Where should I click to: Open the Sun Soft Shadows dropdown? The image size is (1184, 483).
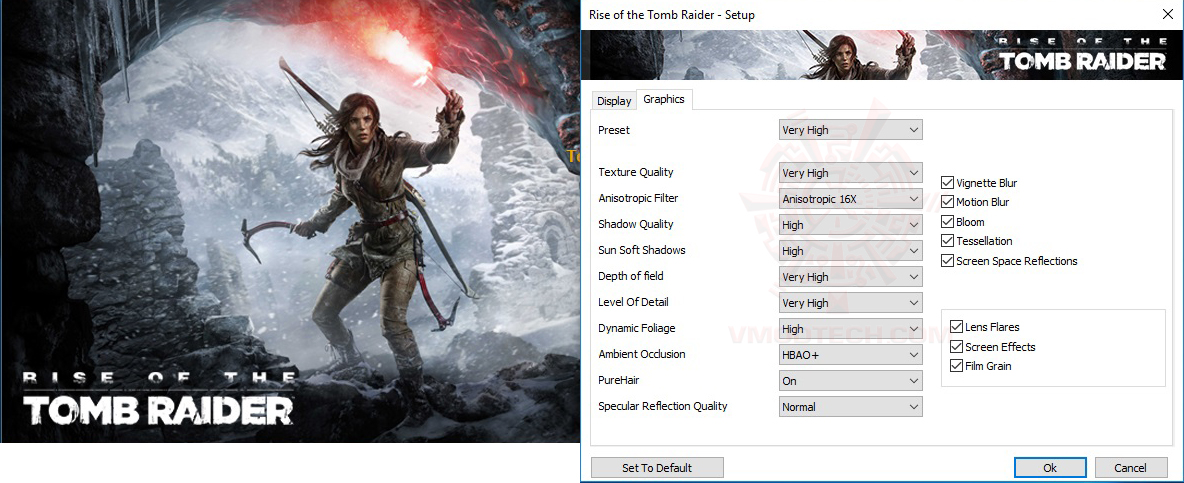[851, 251]
